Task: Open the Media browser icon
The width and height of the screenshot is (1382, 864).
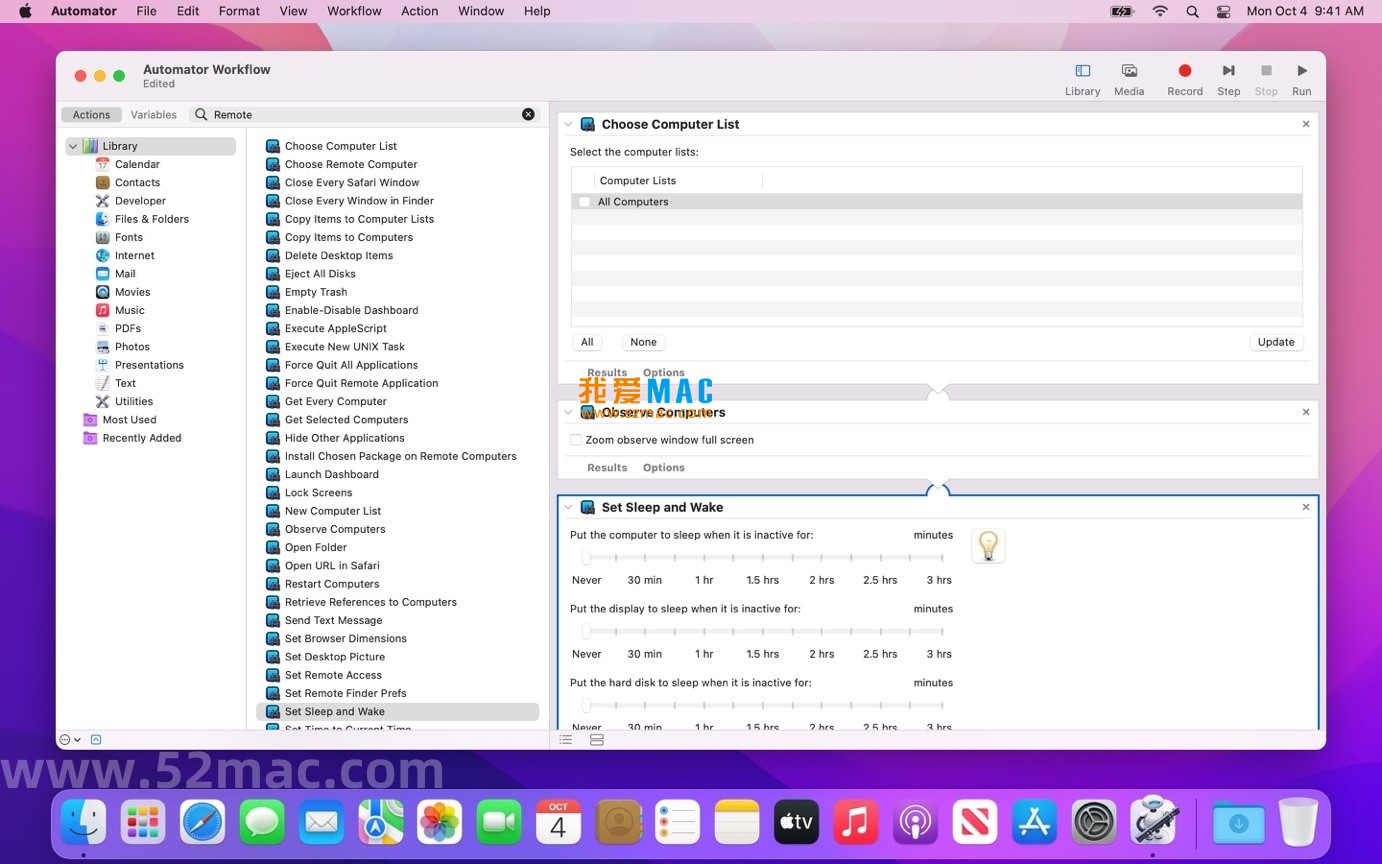Action: coord(1129,71)
